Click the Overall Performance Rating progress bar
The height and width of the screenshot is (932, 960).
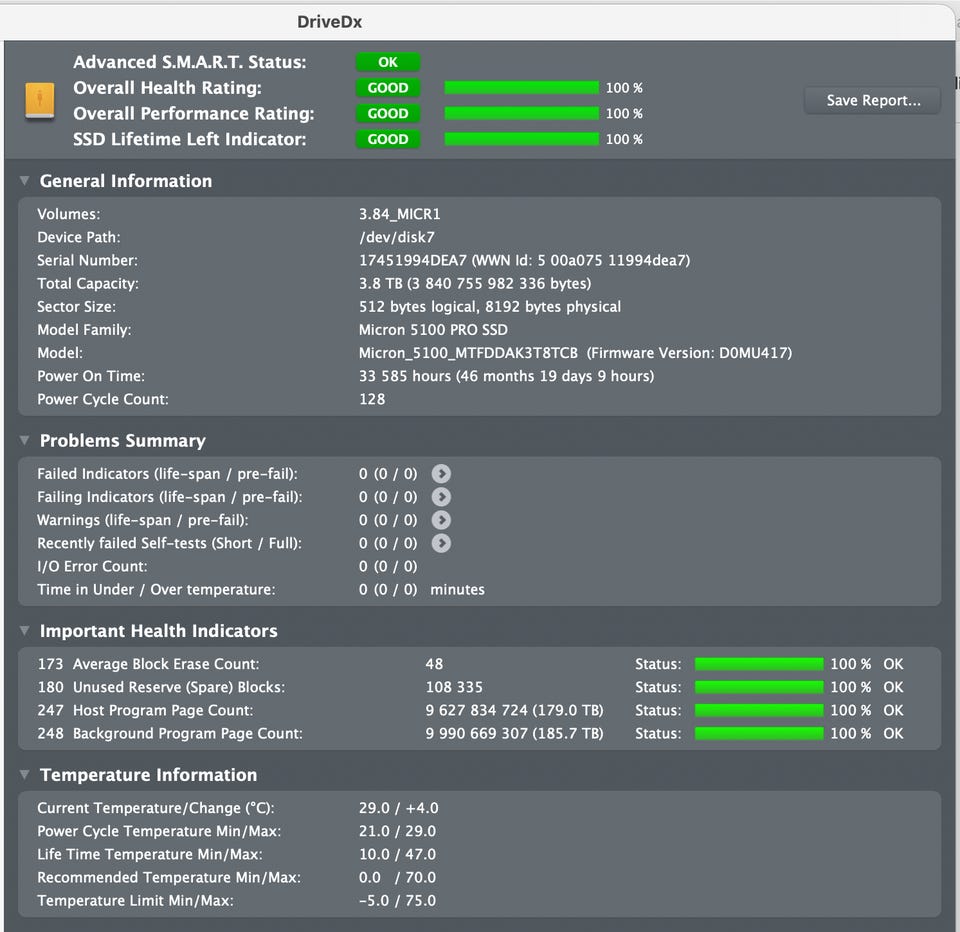(x=522, y=113)
